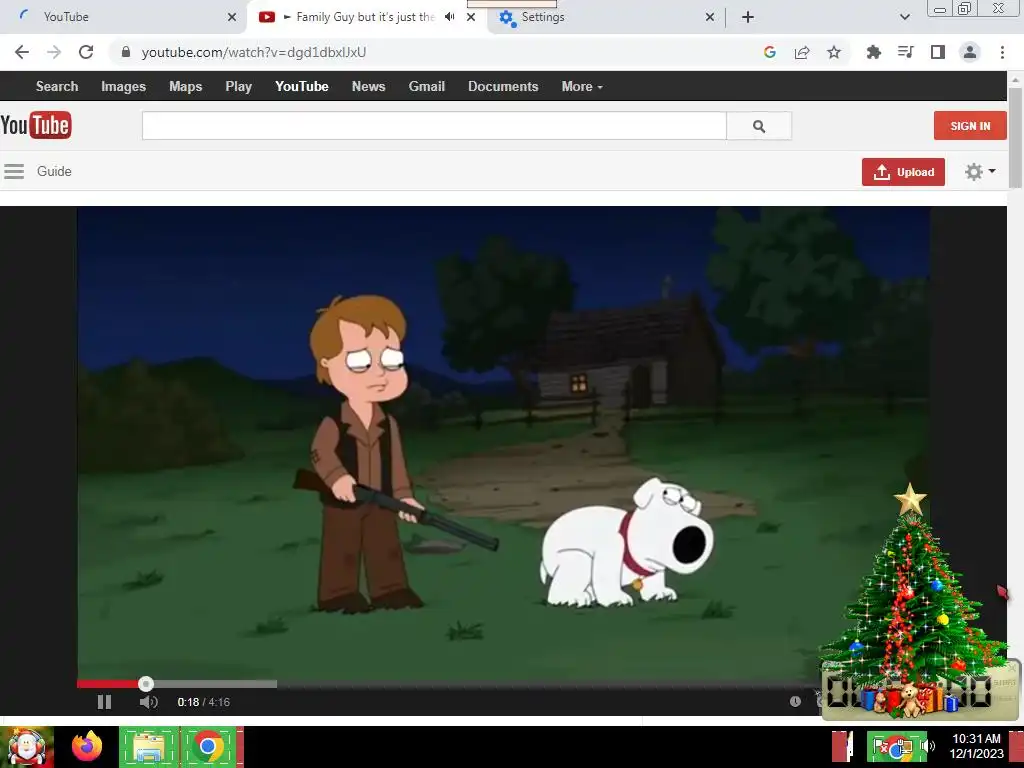
Task: Open the Chrome three-dot menu
Action: (1002, 52)
